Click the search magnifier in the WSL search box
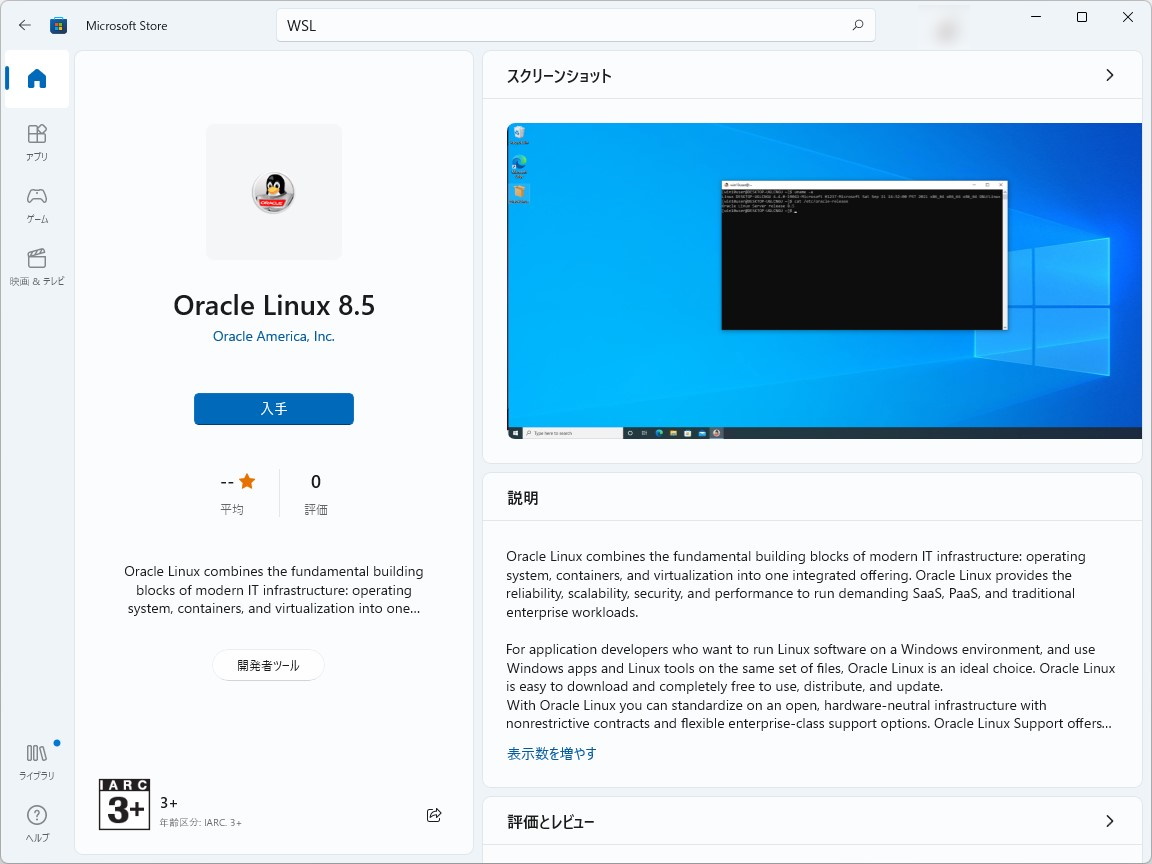 point(857,25)
